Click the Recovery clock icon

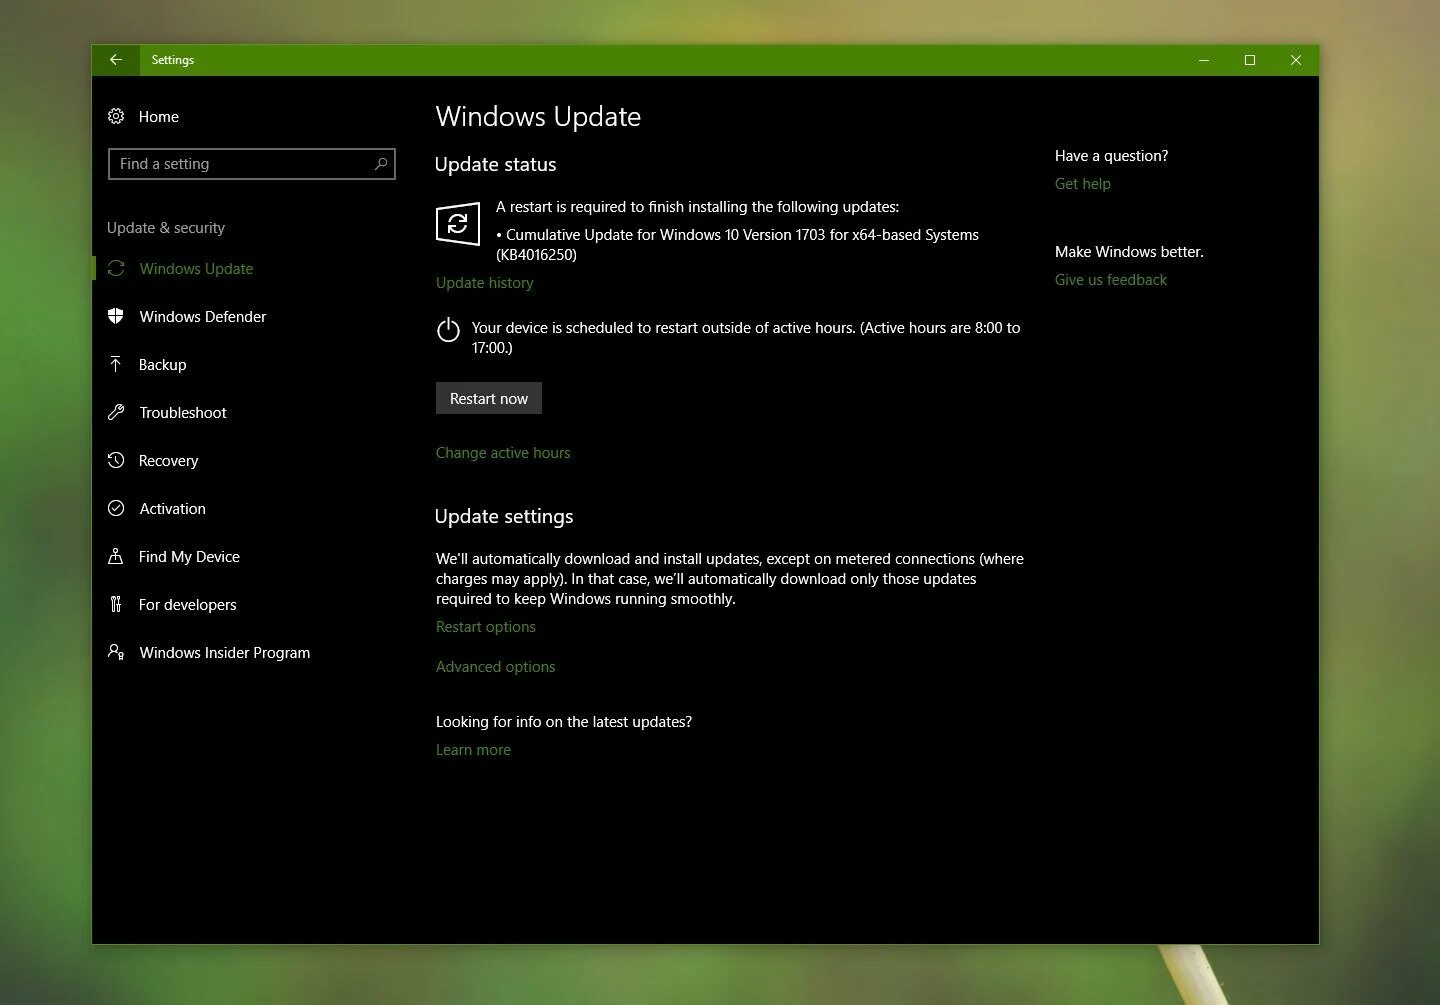(x=116, y=460)
